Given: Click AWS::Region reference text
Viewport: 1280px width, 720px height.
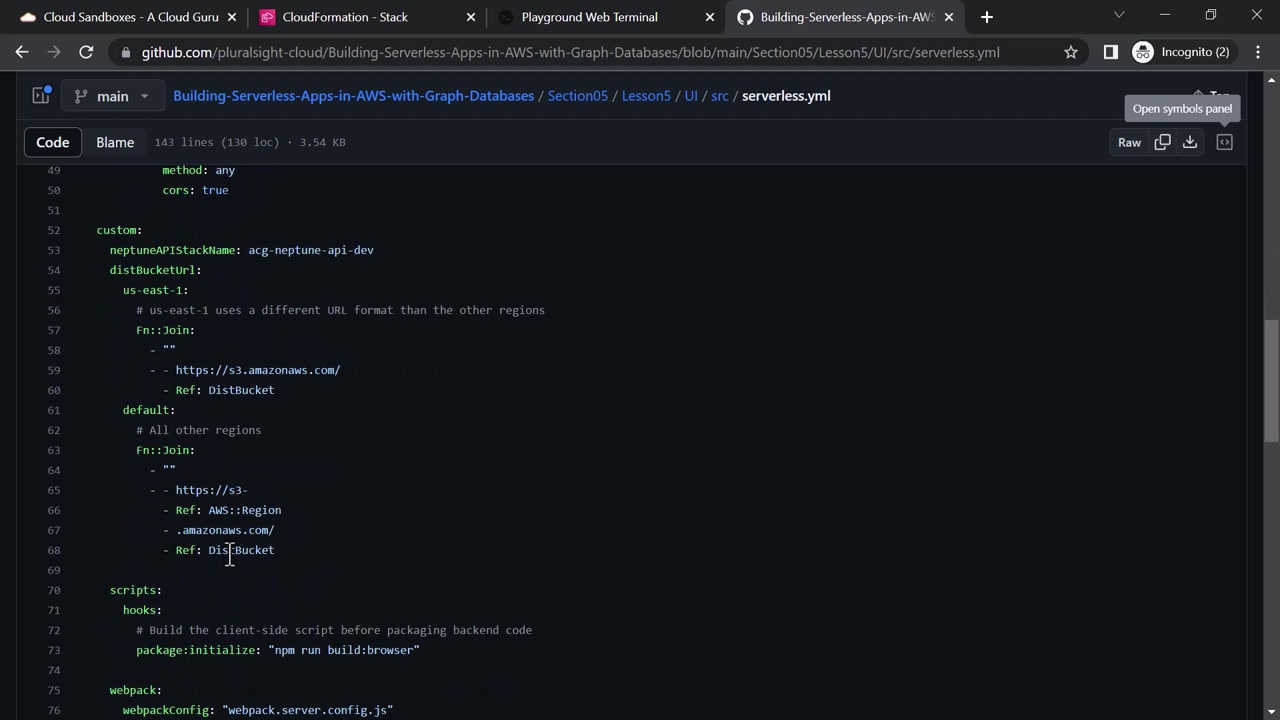Looking at the screenshot, I should click(x=245, y=510).
